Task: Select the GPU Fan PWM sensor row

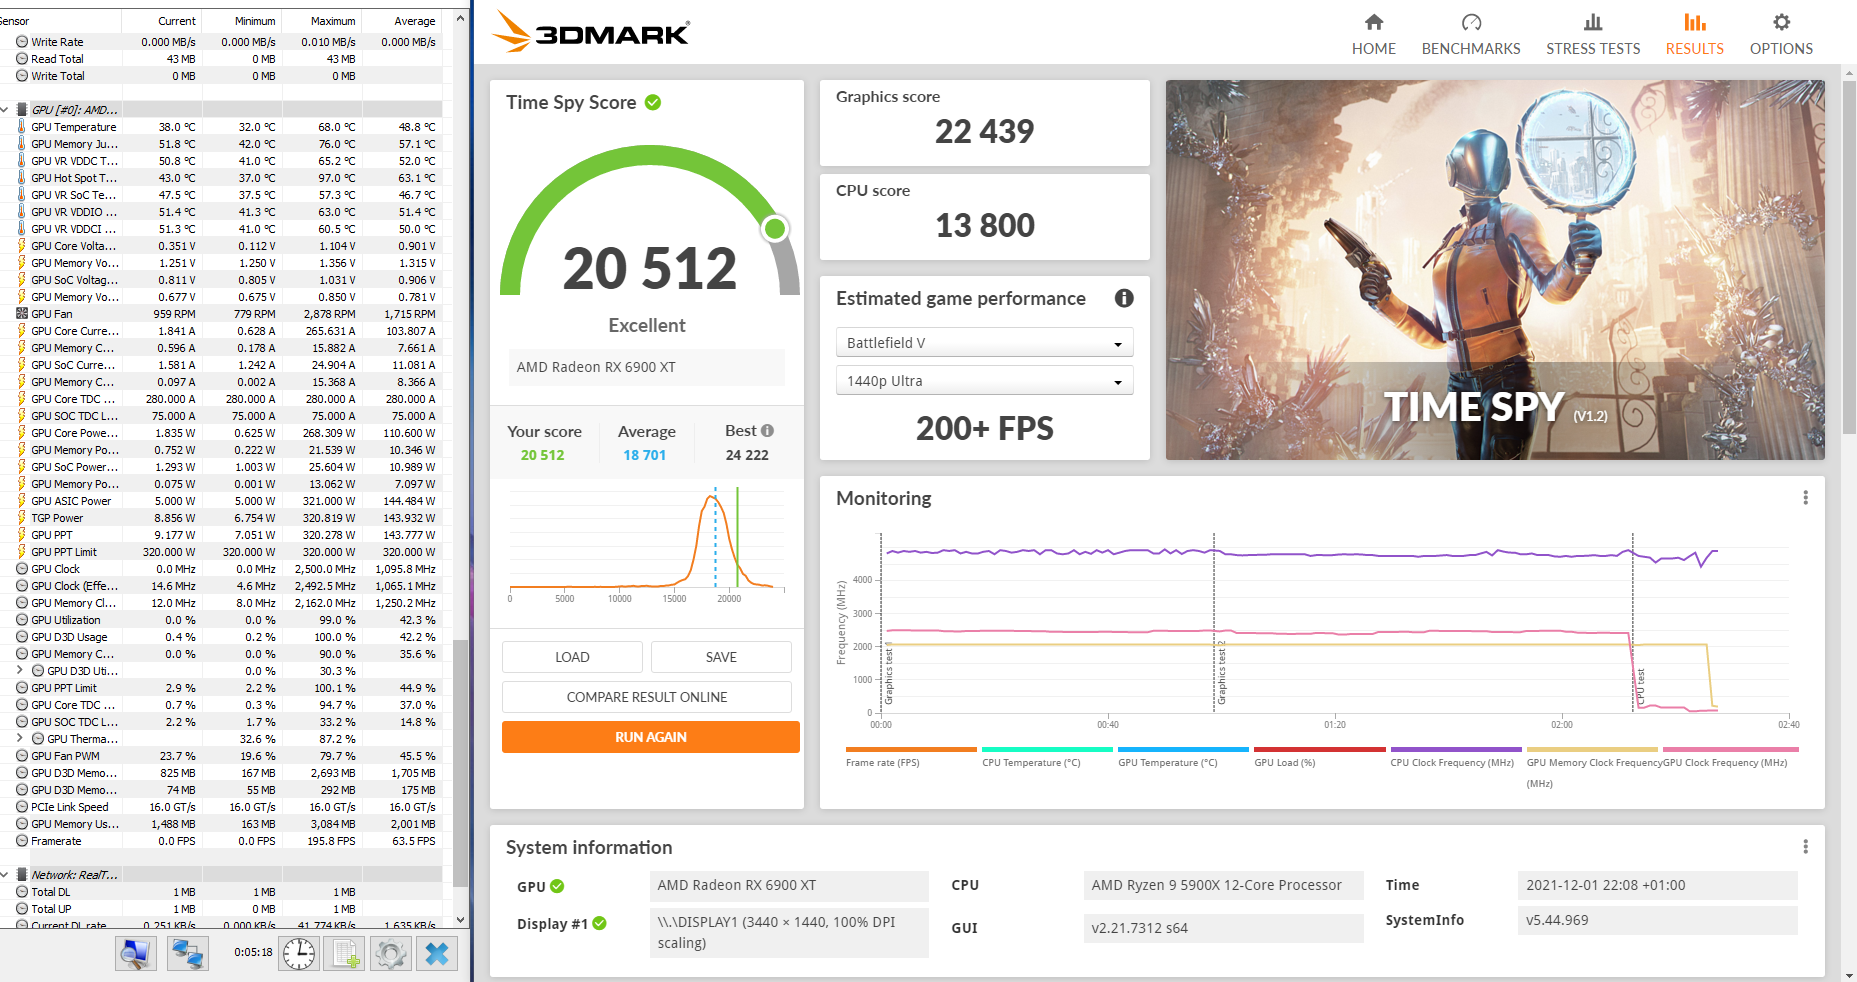Action: coord(221,756)
